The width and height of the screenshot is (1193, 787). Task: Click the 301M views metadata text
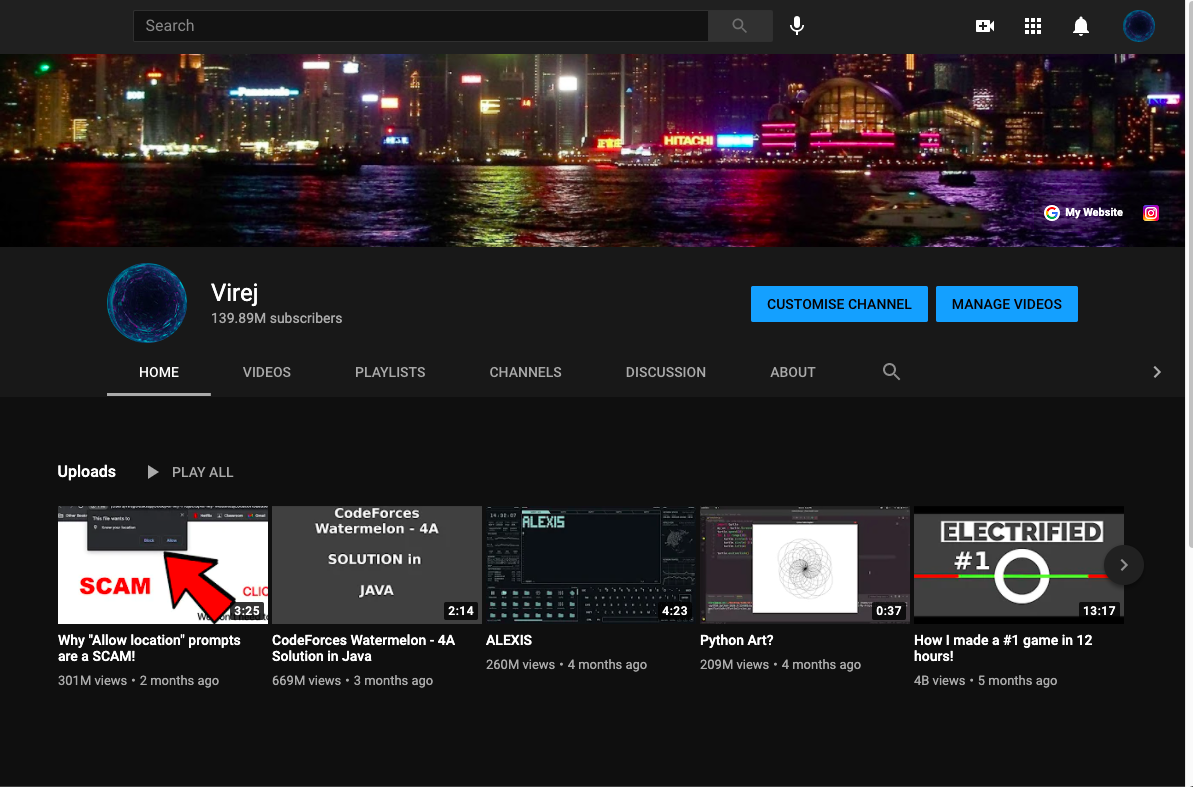point(92,680)
